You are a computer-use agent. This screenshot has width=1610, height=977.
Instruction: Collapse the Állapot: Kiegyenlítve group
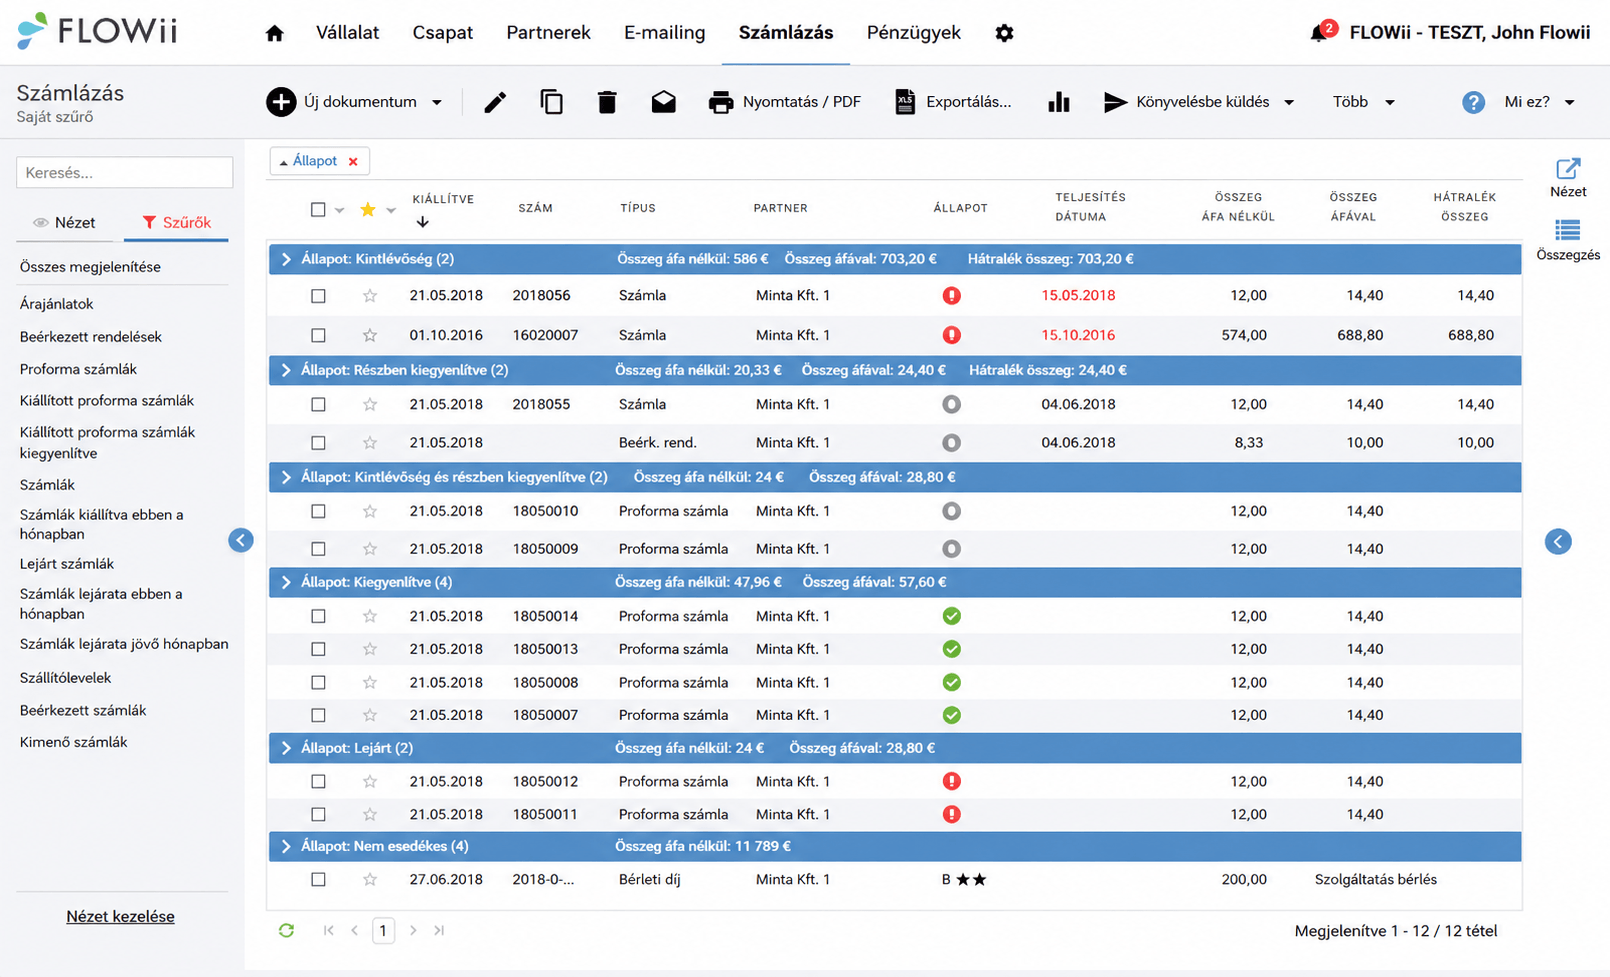(x=286, y=582)
